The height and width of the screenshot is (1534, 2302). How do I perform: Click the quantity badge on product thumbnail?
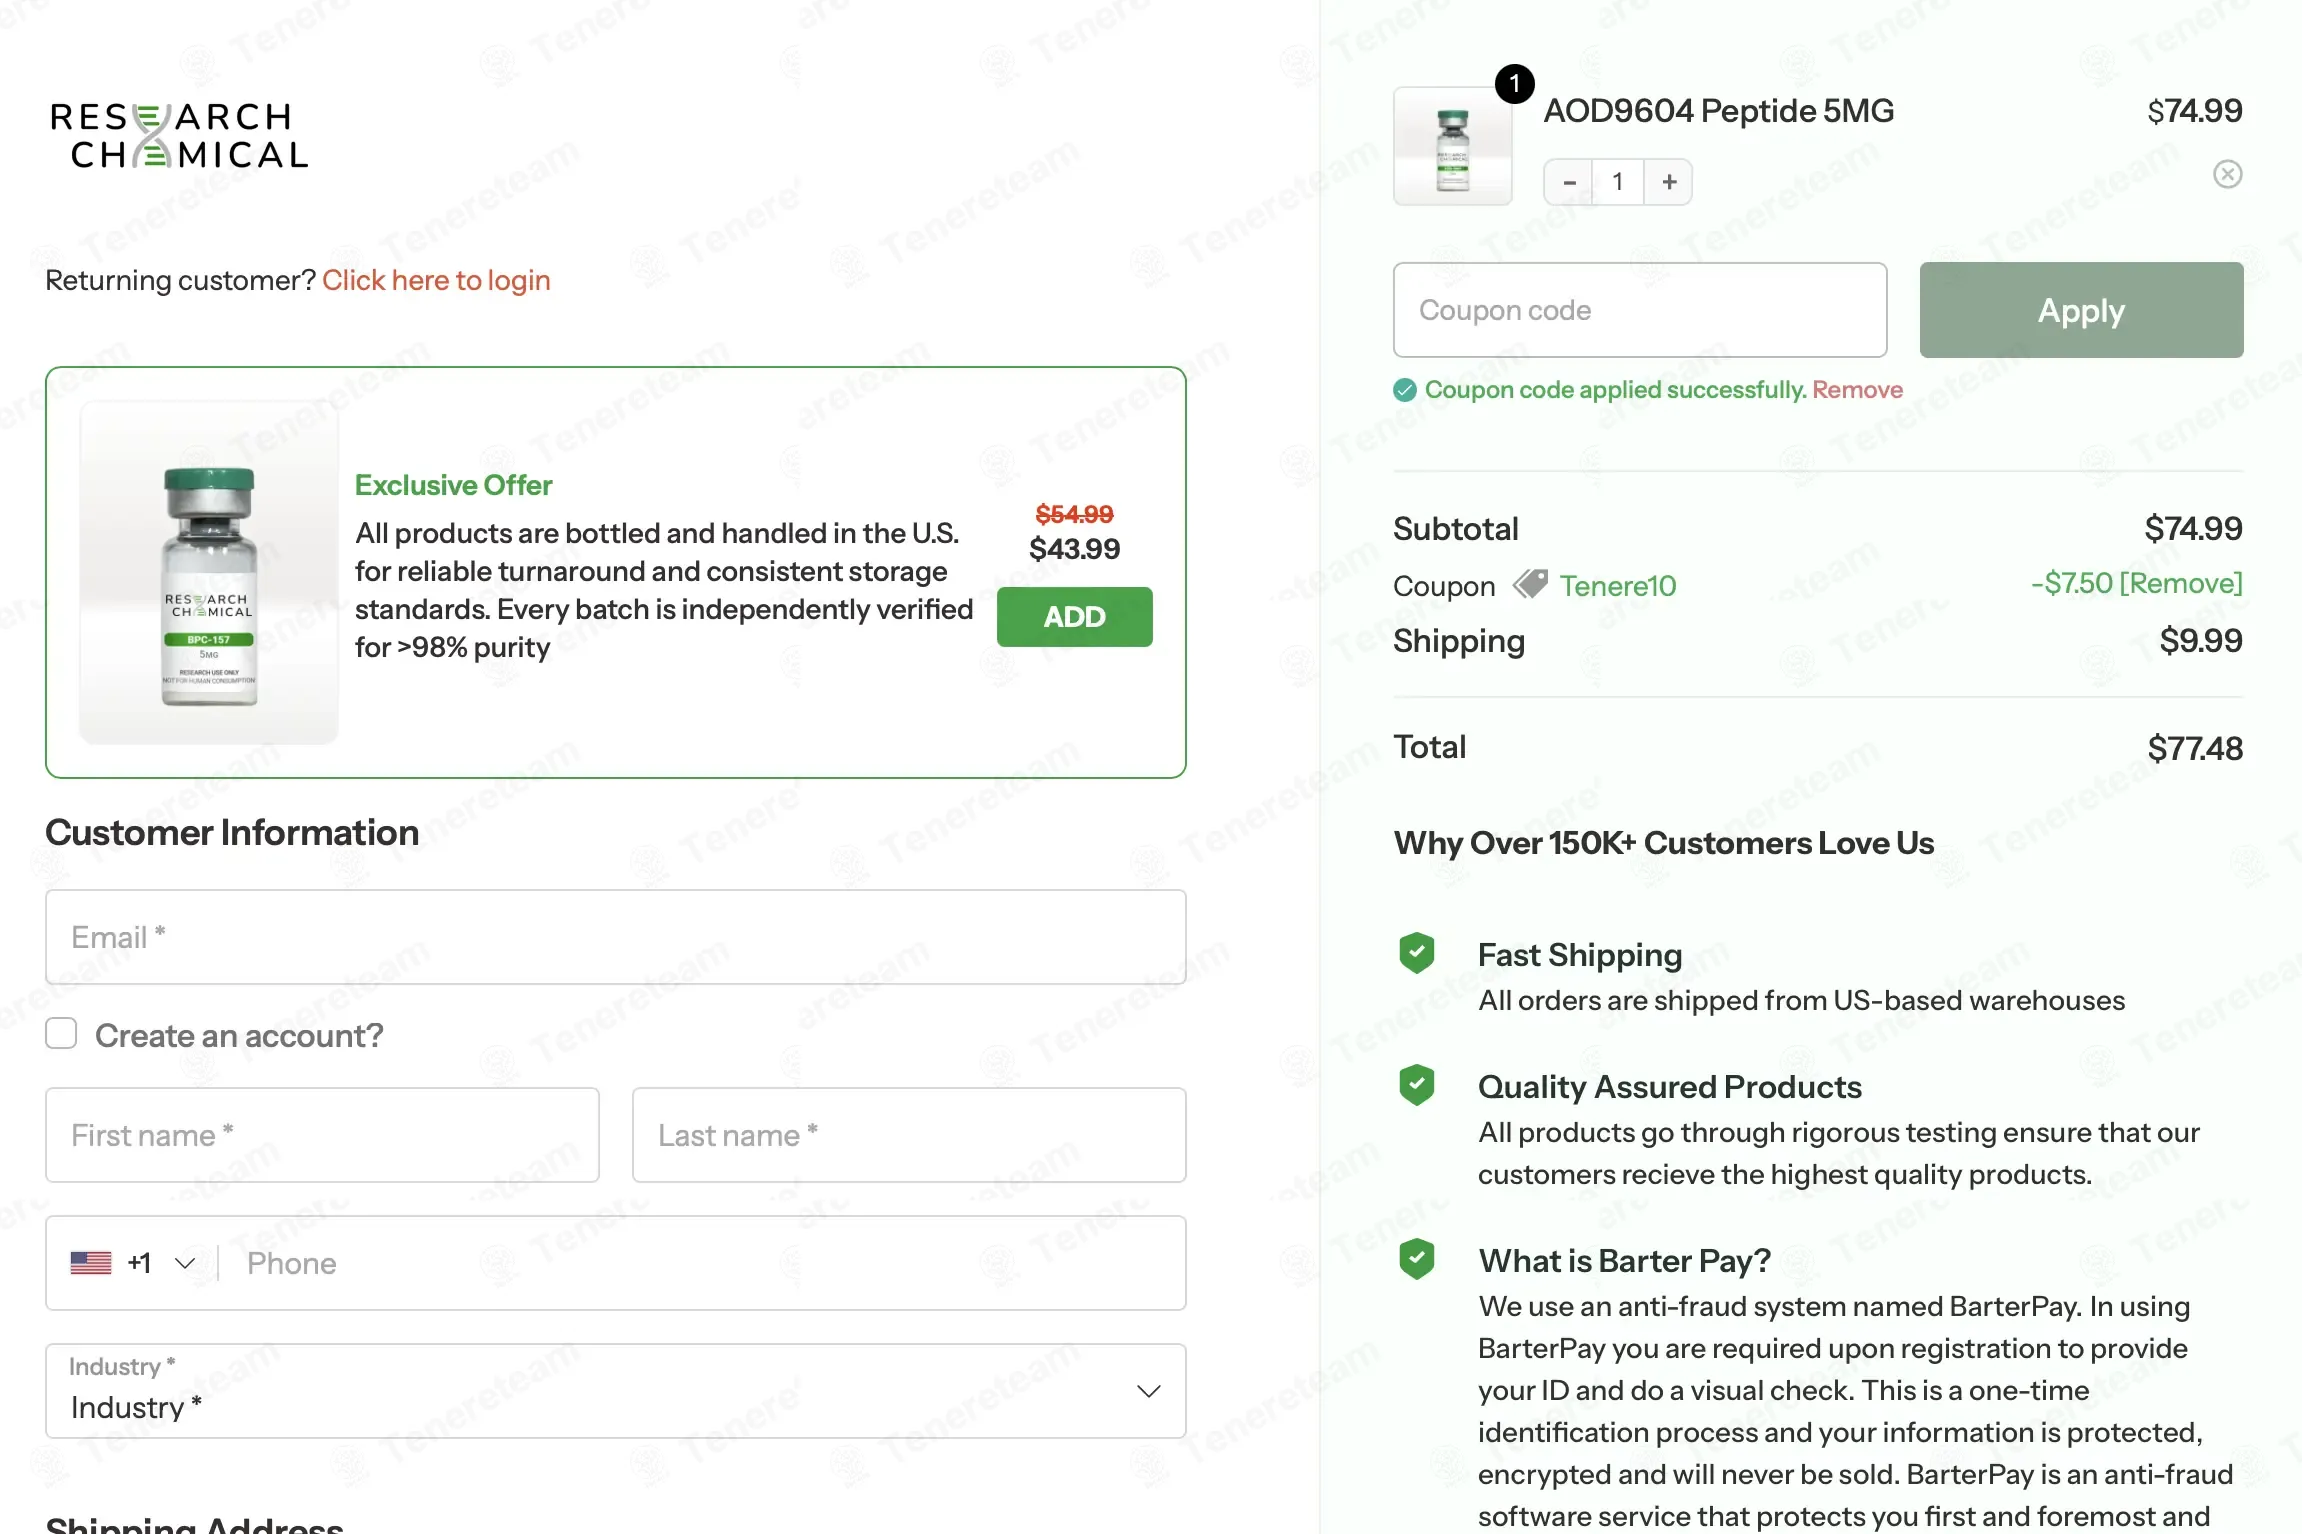[1514, 83]
